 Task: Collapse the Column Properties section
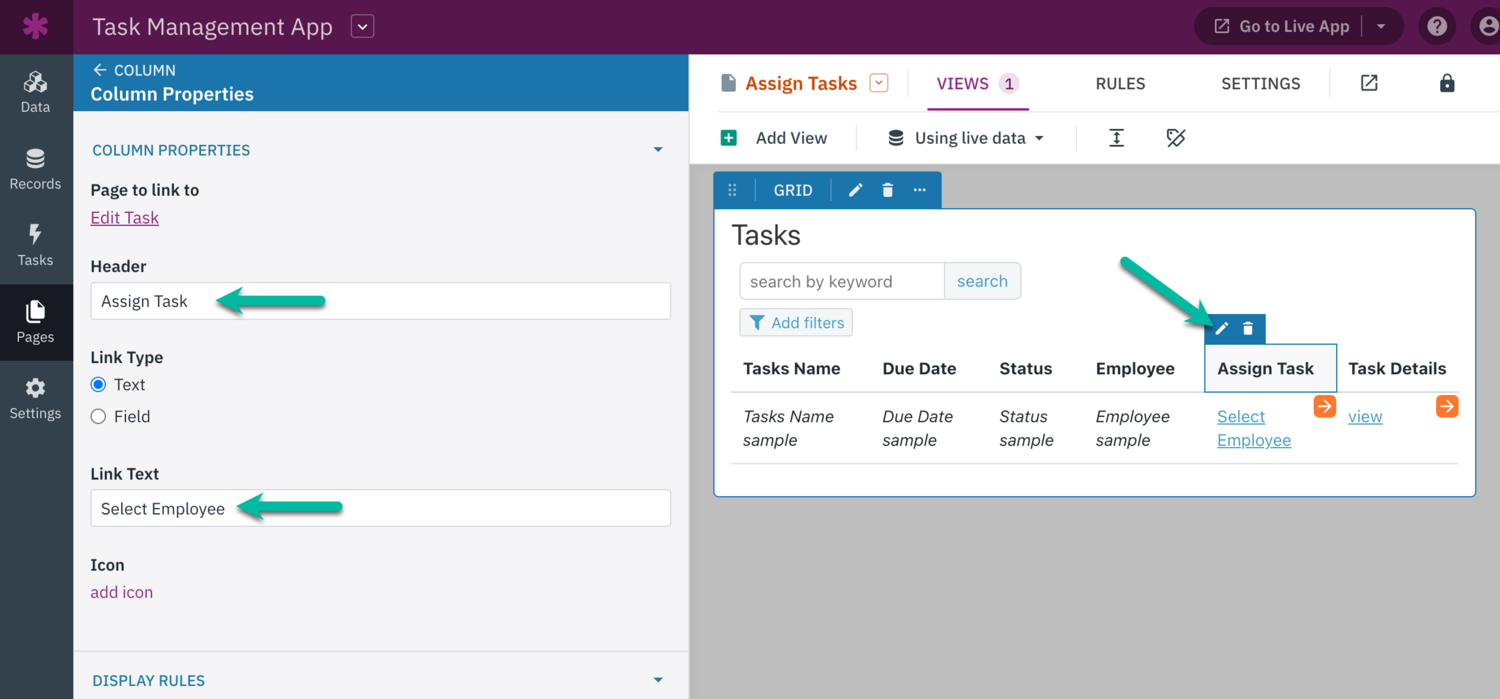(658, 150)
